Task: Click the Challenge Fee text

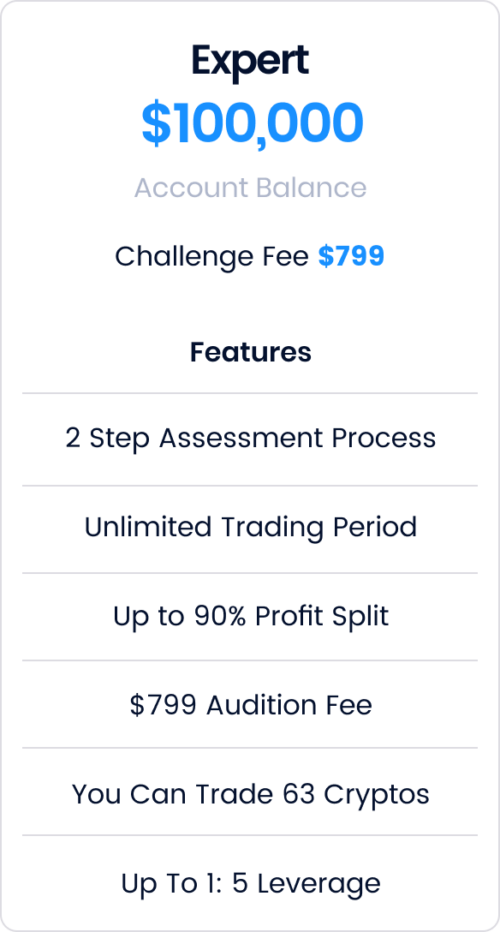Action: click(212, 257)
